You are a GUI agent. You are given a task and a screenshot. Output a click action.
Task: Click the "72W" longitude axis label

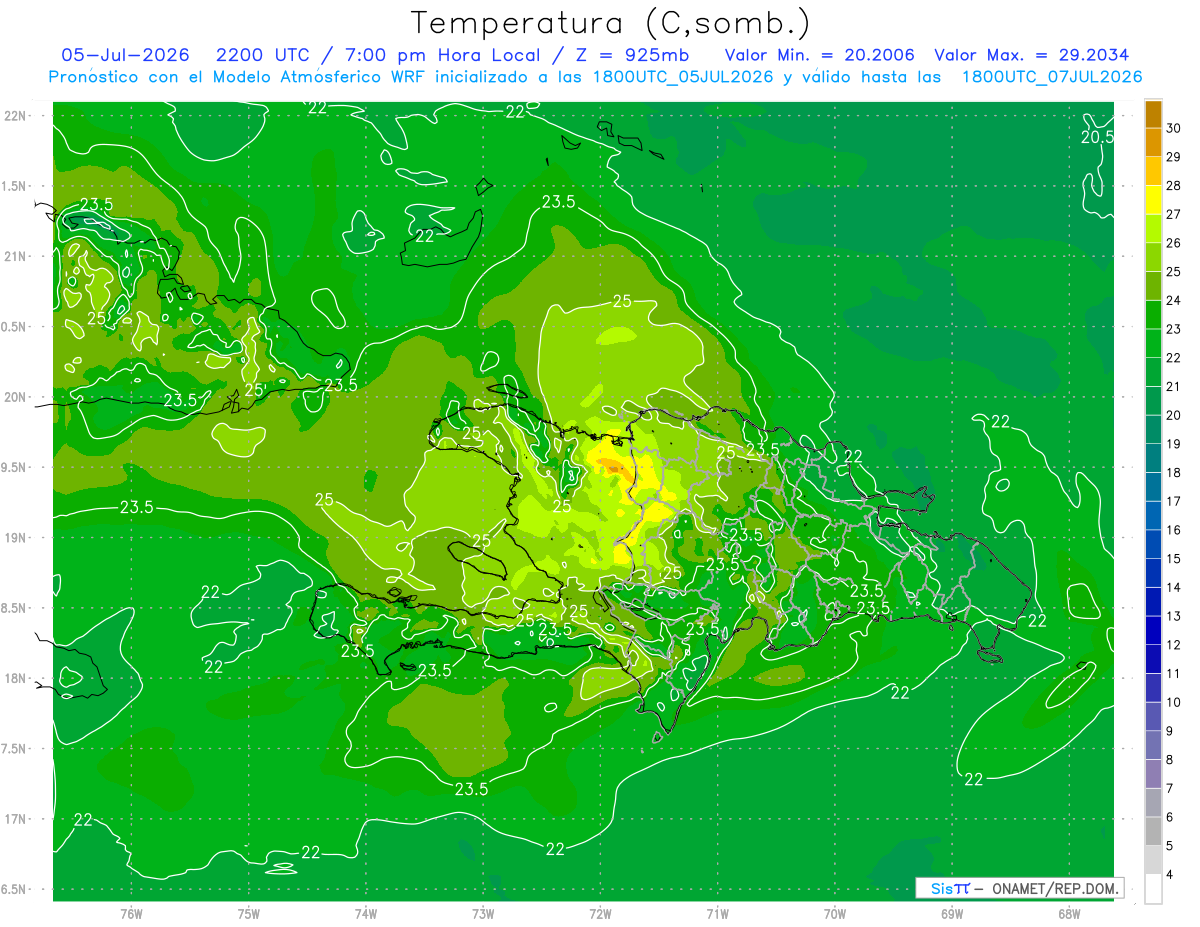pyautogui.click(x=600, y=914)
